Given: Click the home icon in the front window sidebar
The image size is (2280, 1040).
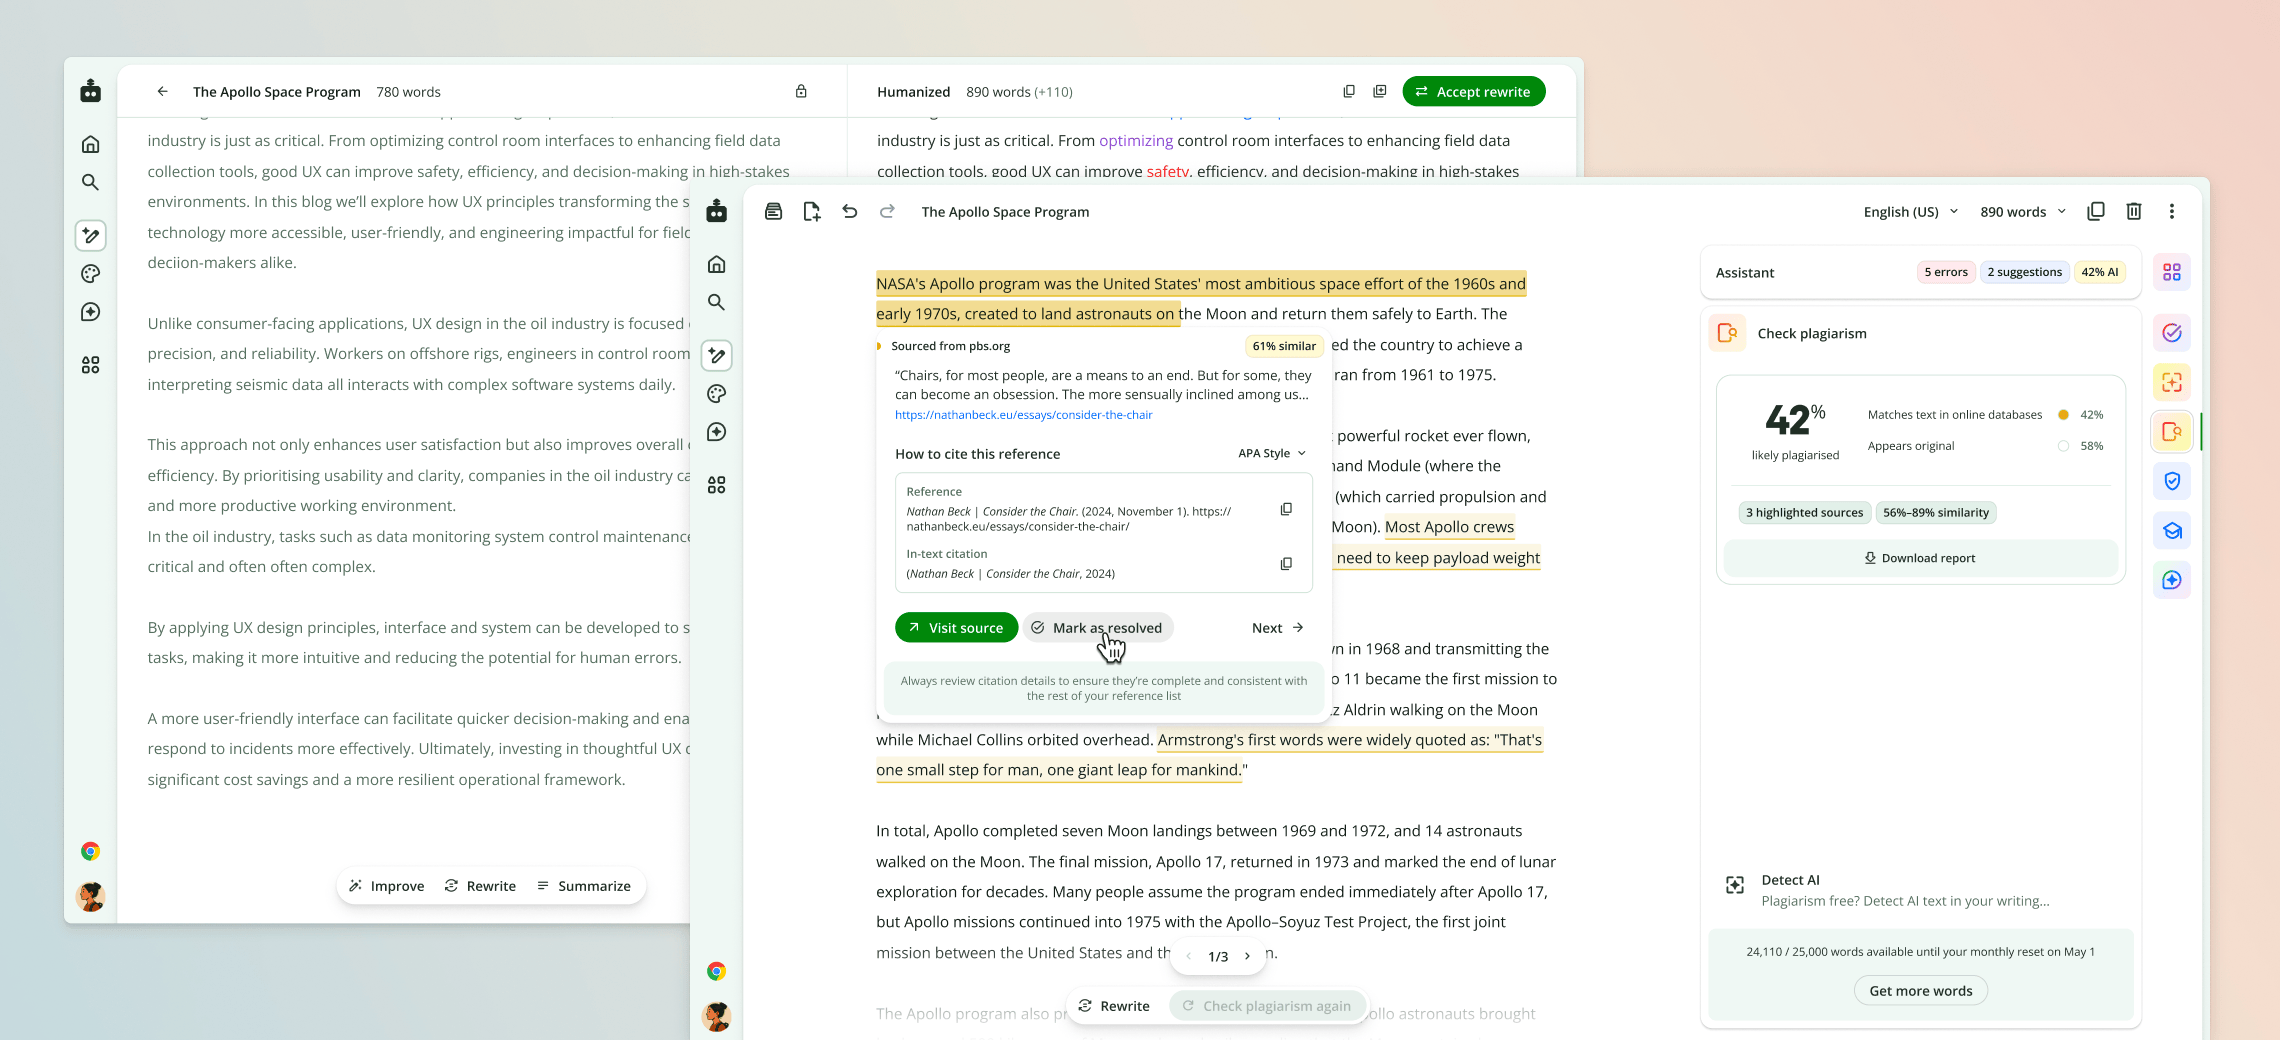Looking at the screenshot, I should coord(716,264).
